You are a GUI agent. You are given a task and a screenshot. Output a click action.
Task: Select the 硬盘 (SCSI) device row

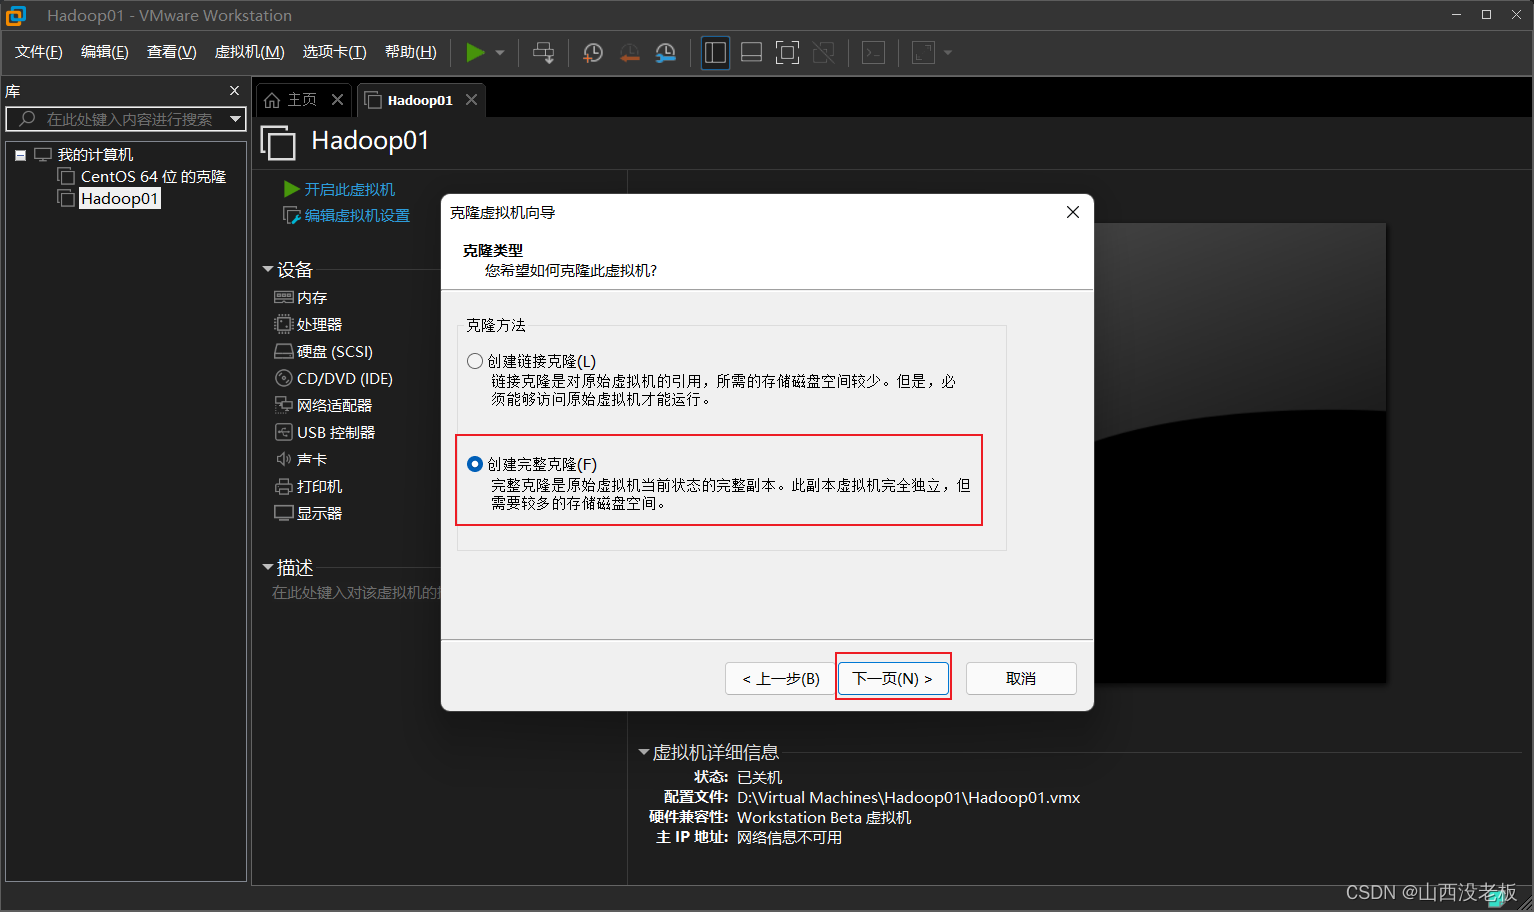pyautogui.click(x=323, y=352)
